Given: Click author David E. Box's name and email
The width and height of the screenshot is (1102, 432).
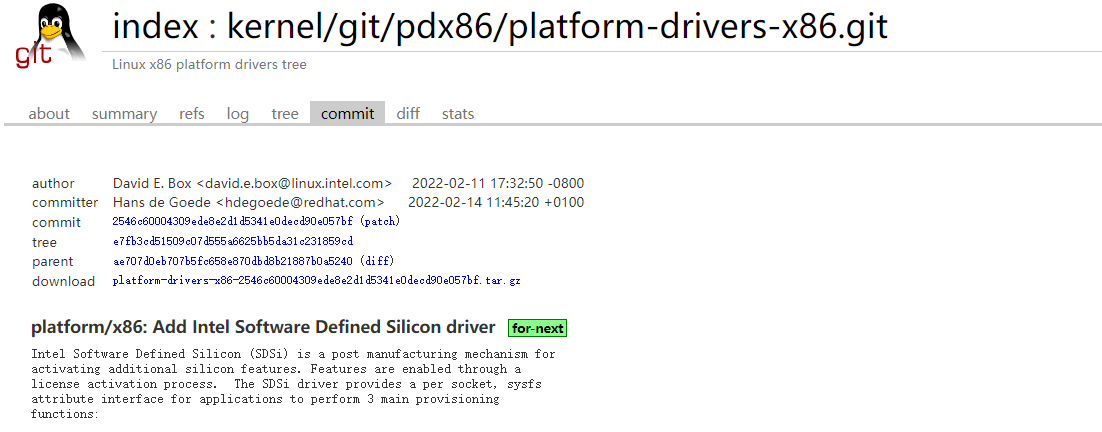Looking at the screenshot, I should coord(252,183).
